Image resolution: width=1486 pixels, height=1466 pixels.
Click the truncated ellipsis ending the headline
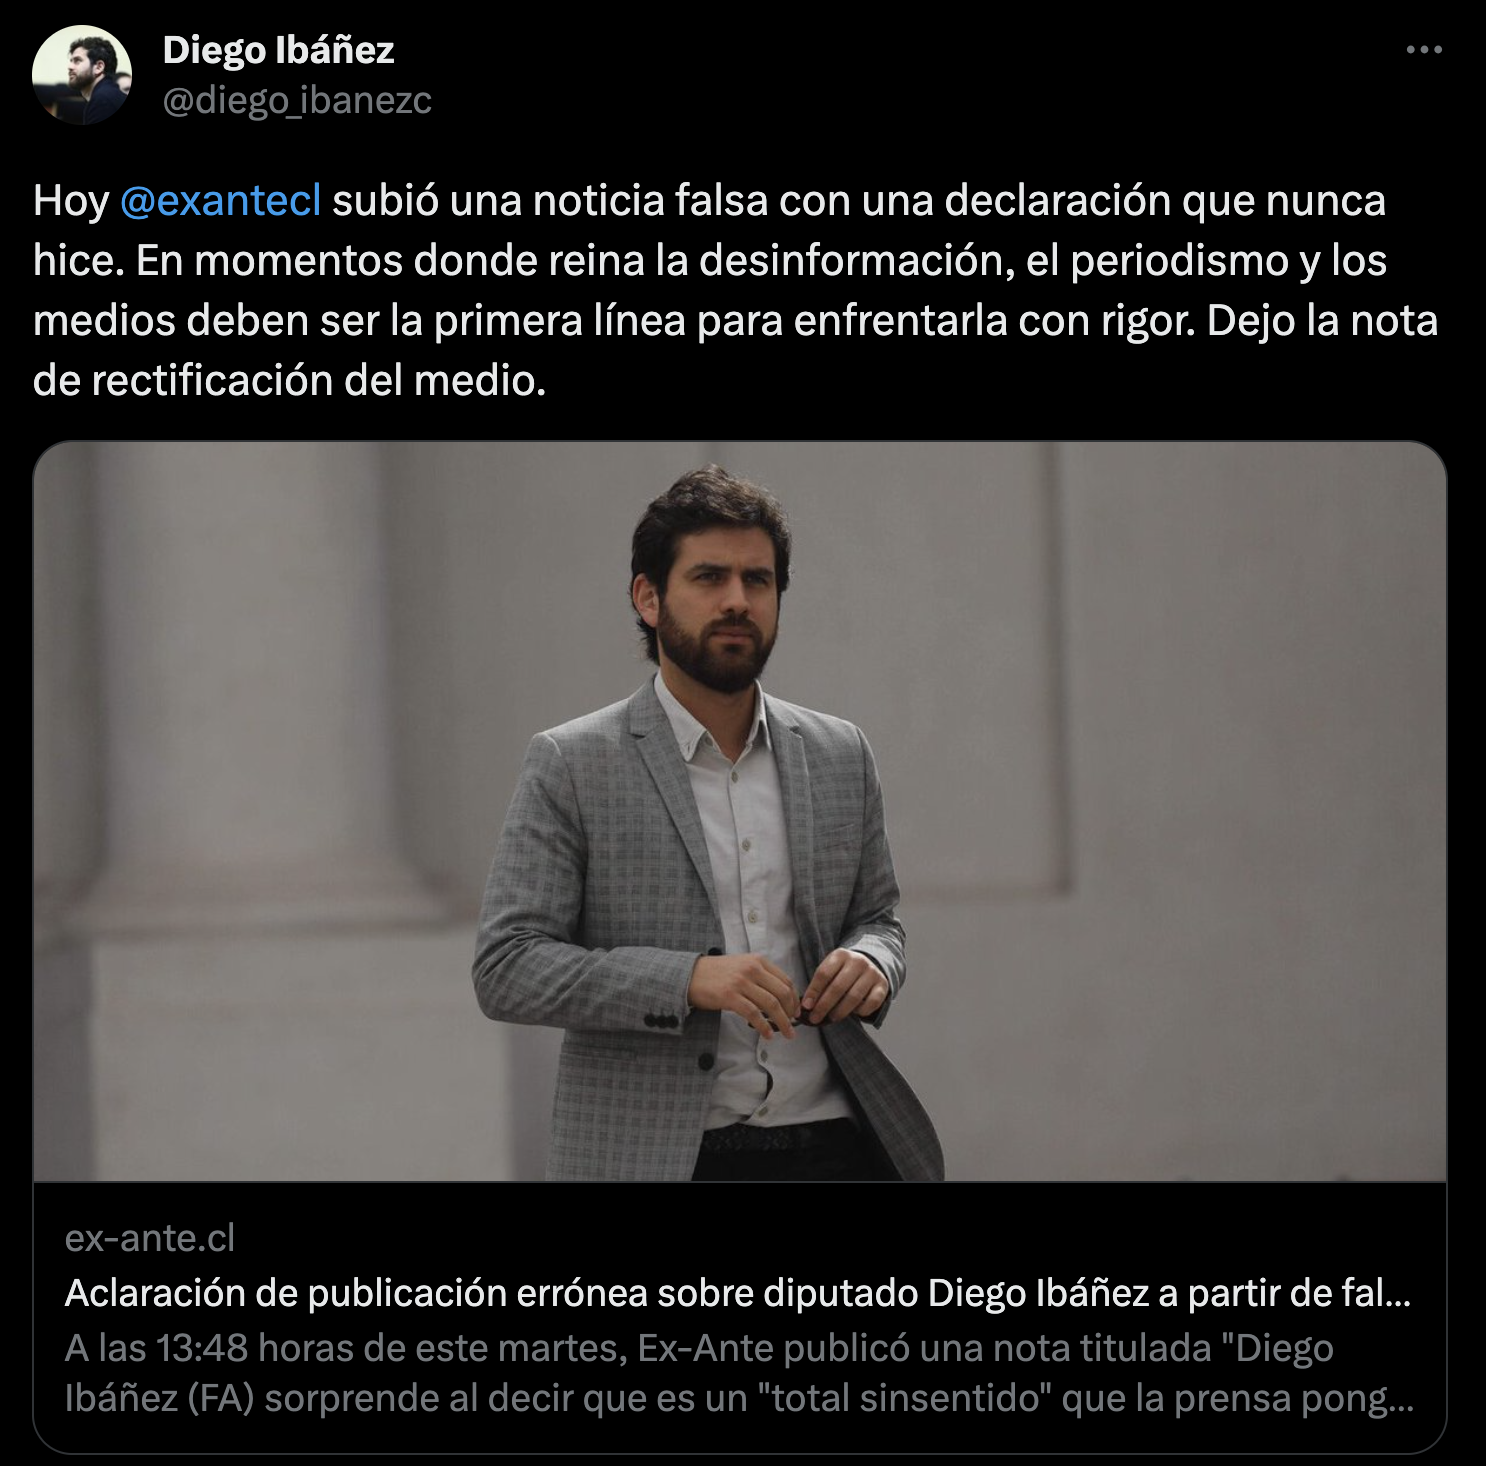[x=1397, y=1293]
